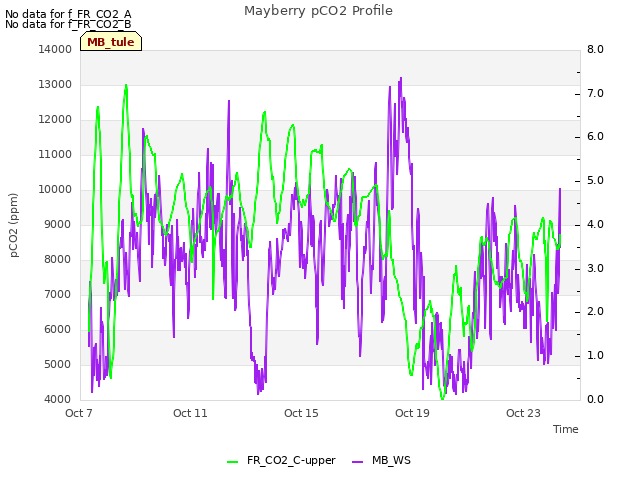Image resolution: width=640 pixels, height=480 pixels.
Task: Click the 7.0 right axis label
Action: coord(595,93)
